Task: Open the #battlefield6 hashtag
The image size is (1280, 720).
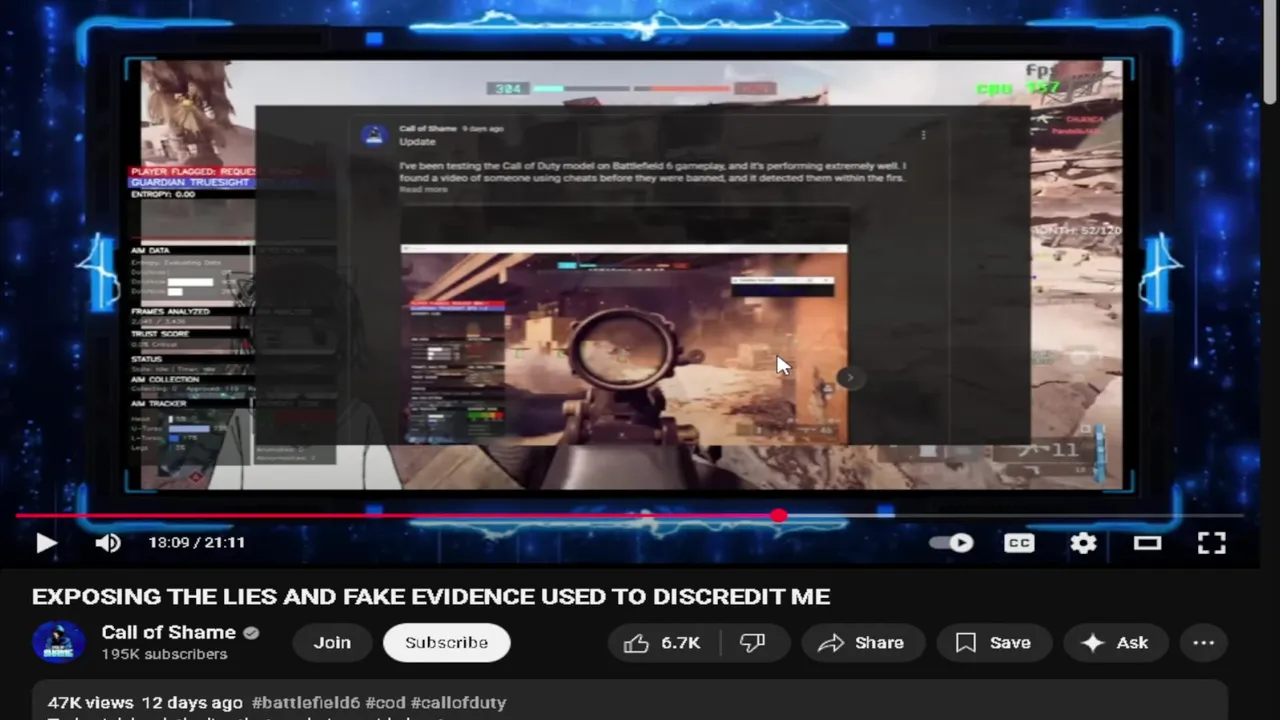Action: pos(306,703)
